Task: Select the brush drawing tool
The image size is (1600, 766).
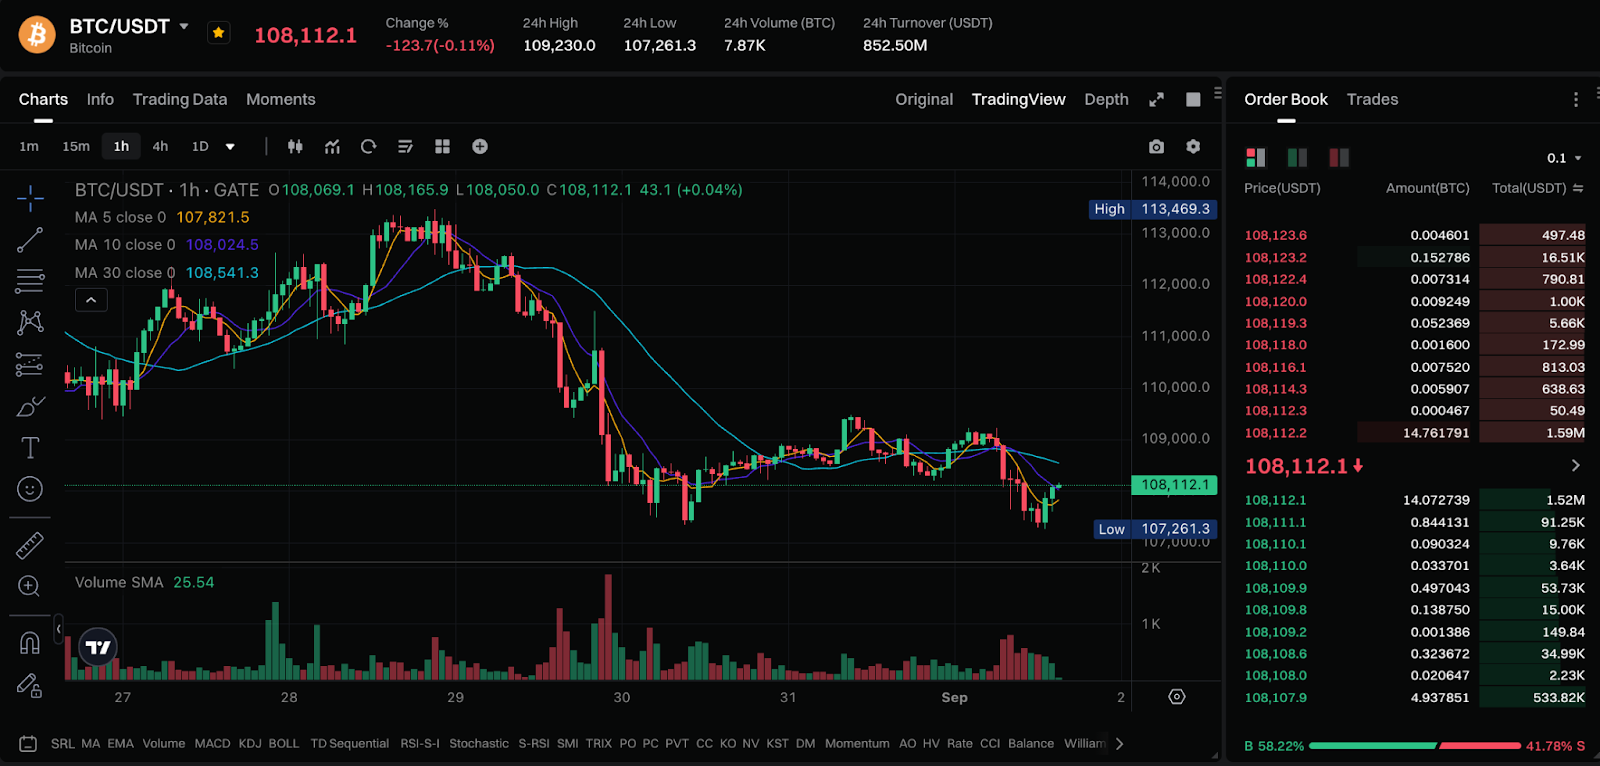Action: (30, 406)
